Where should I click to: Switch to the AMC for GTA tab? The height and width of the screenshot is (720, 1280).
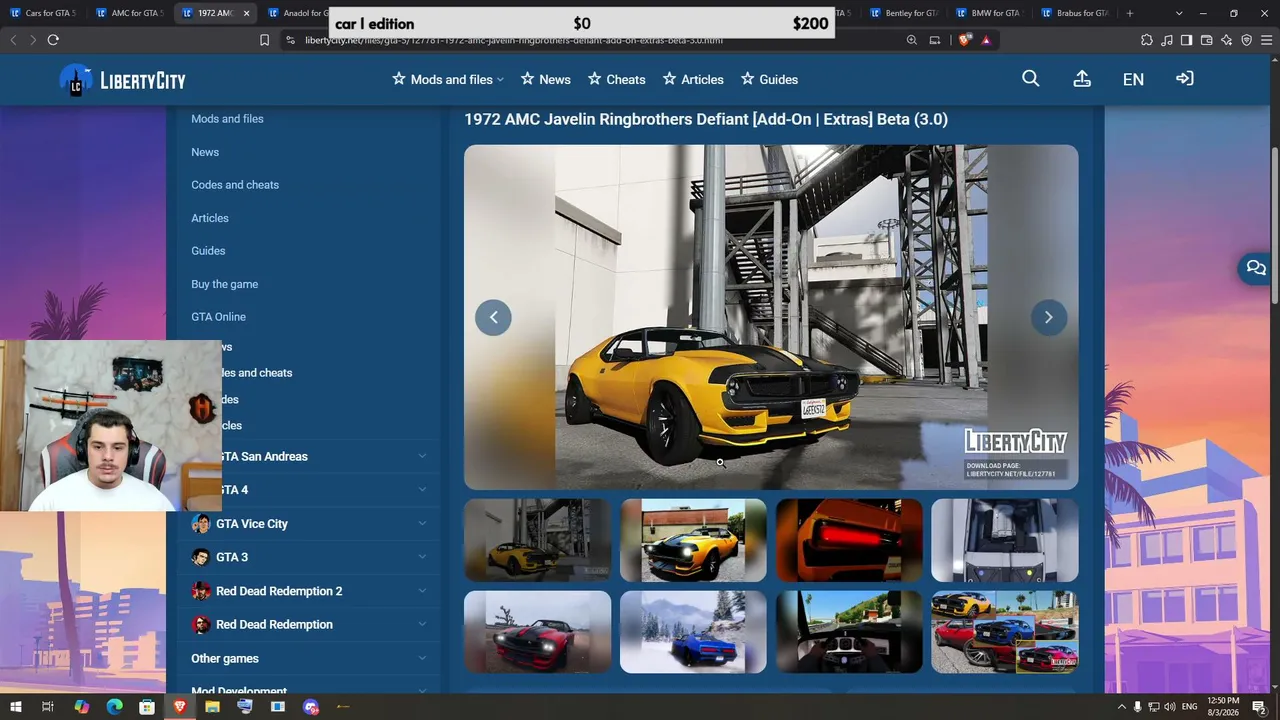pyautogui.click(x=128, y=13)
